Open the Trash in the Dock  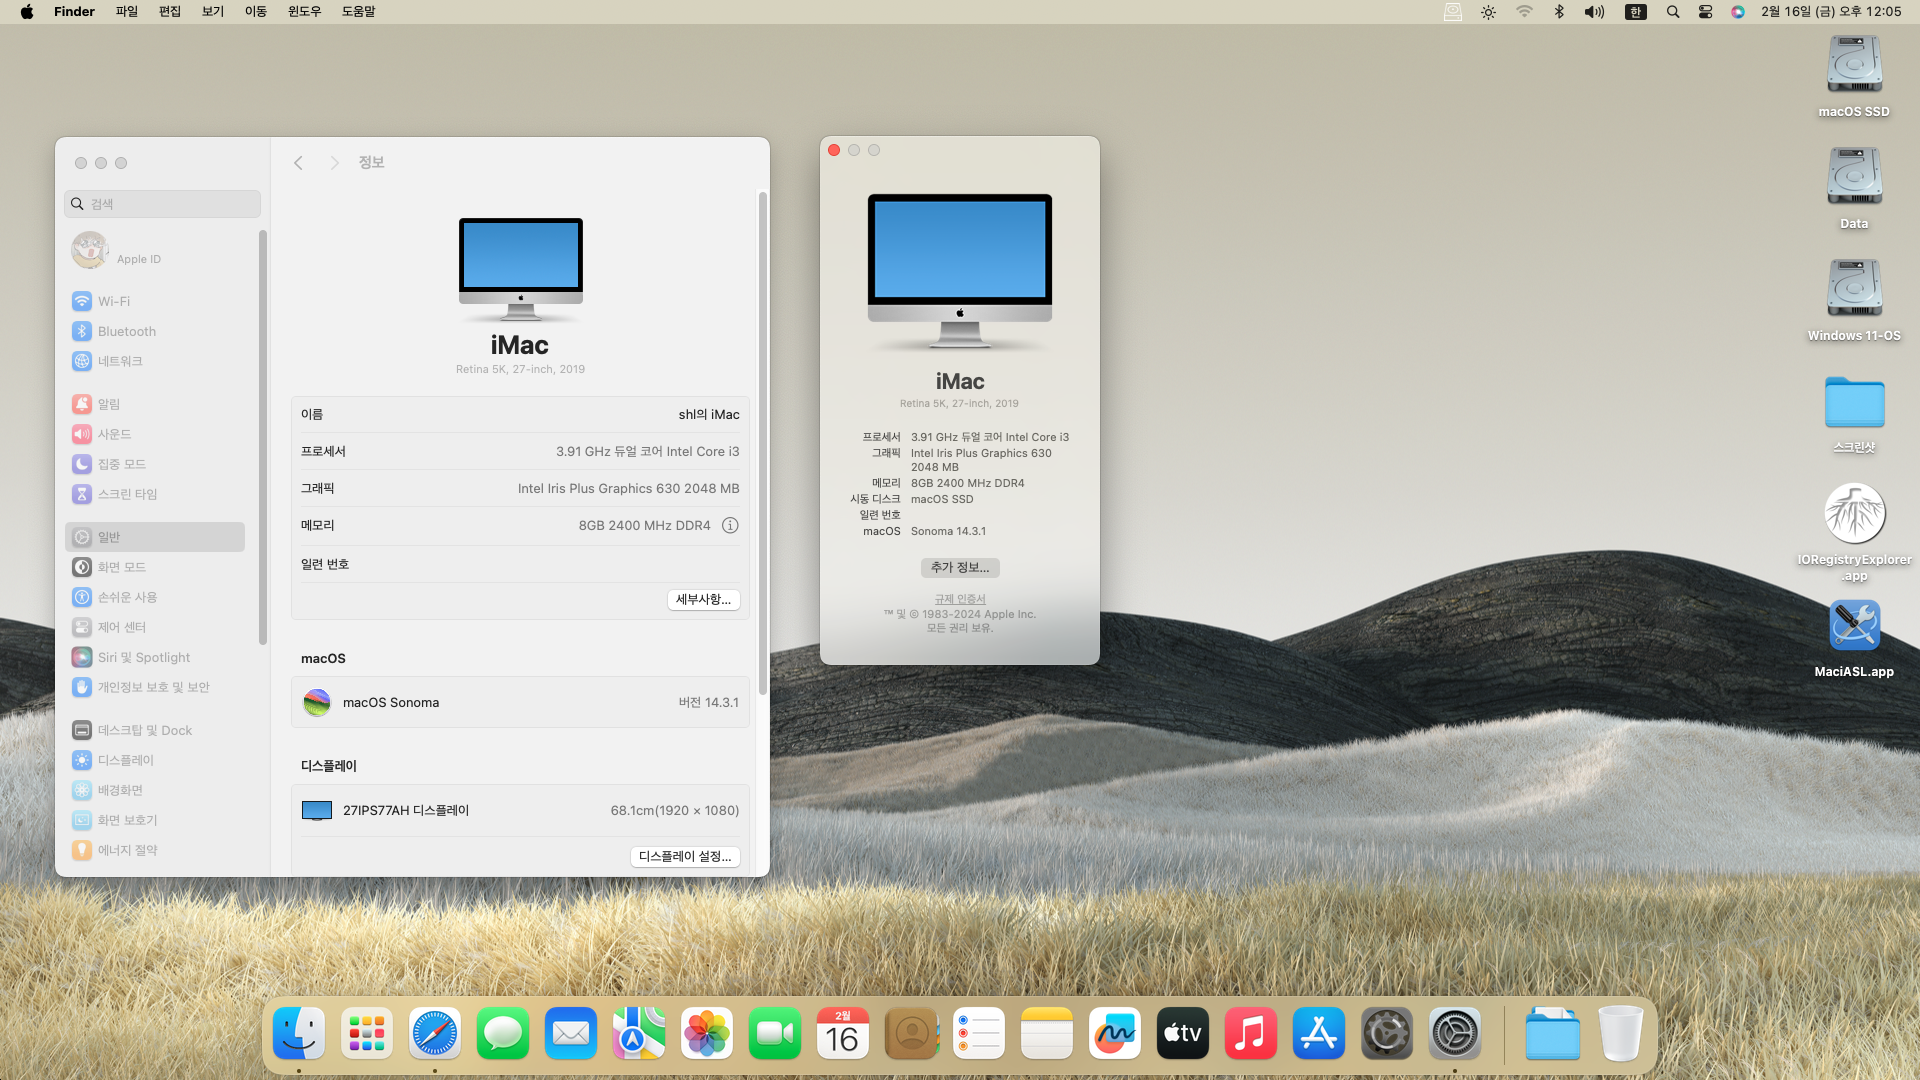1621,1034
